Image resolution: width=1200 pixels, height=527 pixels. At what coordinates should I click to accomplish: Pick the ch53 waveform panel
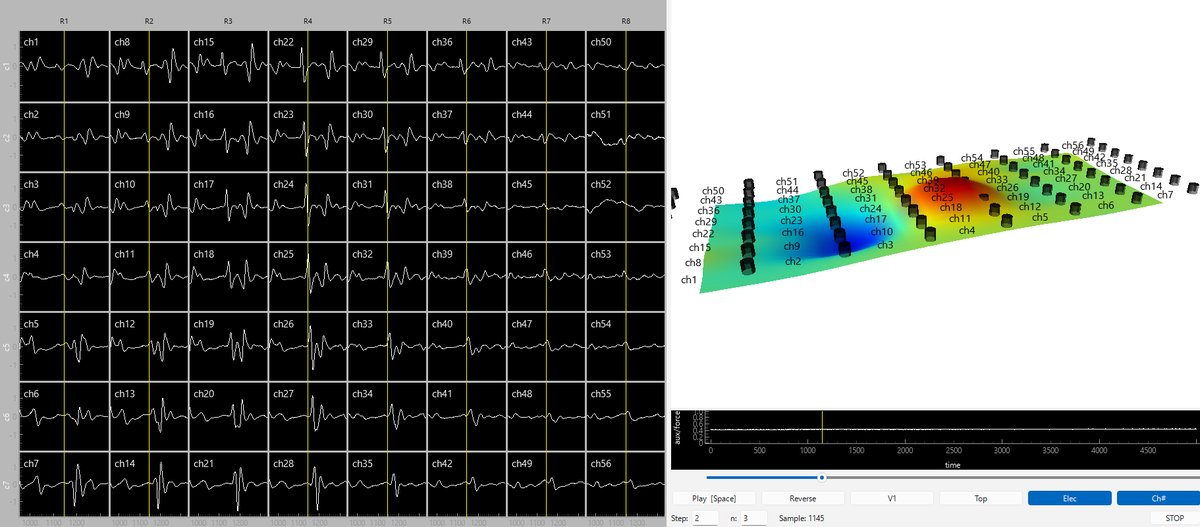click(x=626, y=277)
